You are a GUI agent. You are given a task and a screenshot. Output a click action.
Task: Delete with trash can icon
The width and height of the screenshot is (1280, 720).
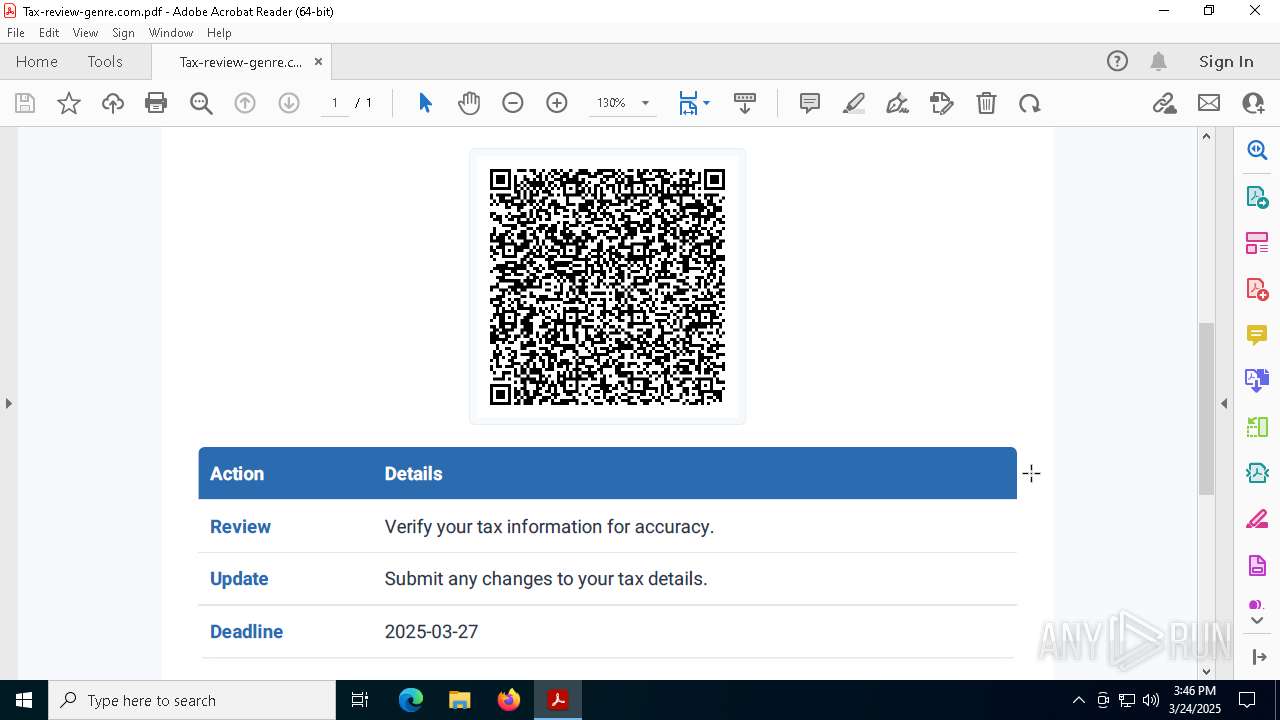pos(986,103)
